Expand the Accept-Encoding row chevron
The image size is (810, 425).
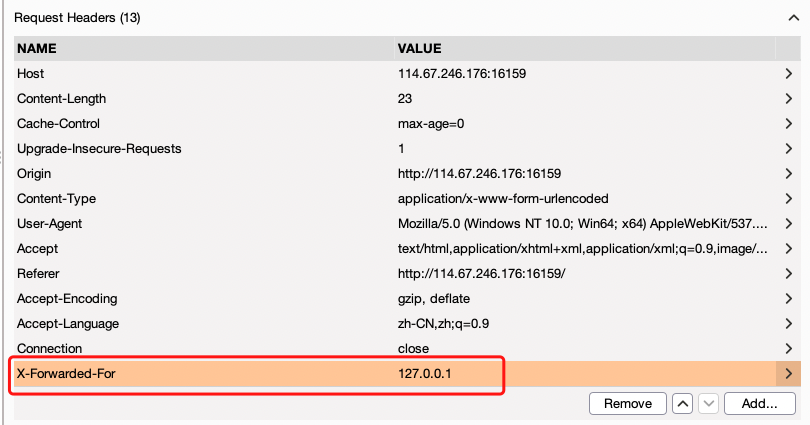788,298
